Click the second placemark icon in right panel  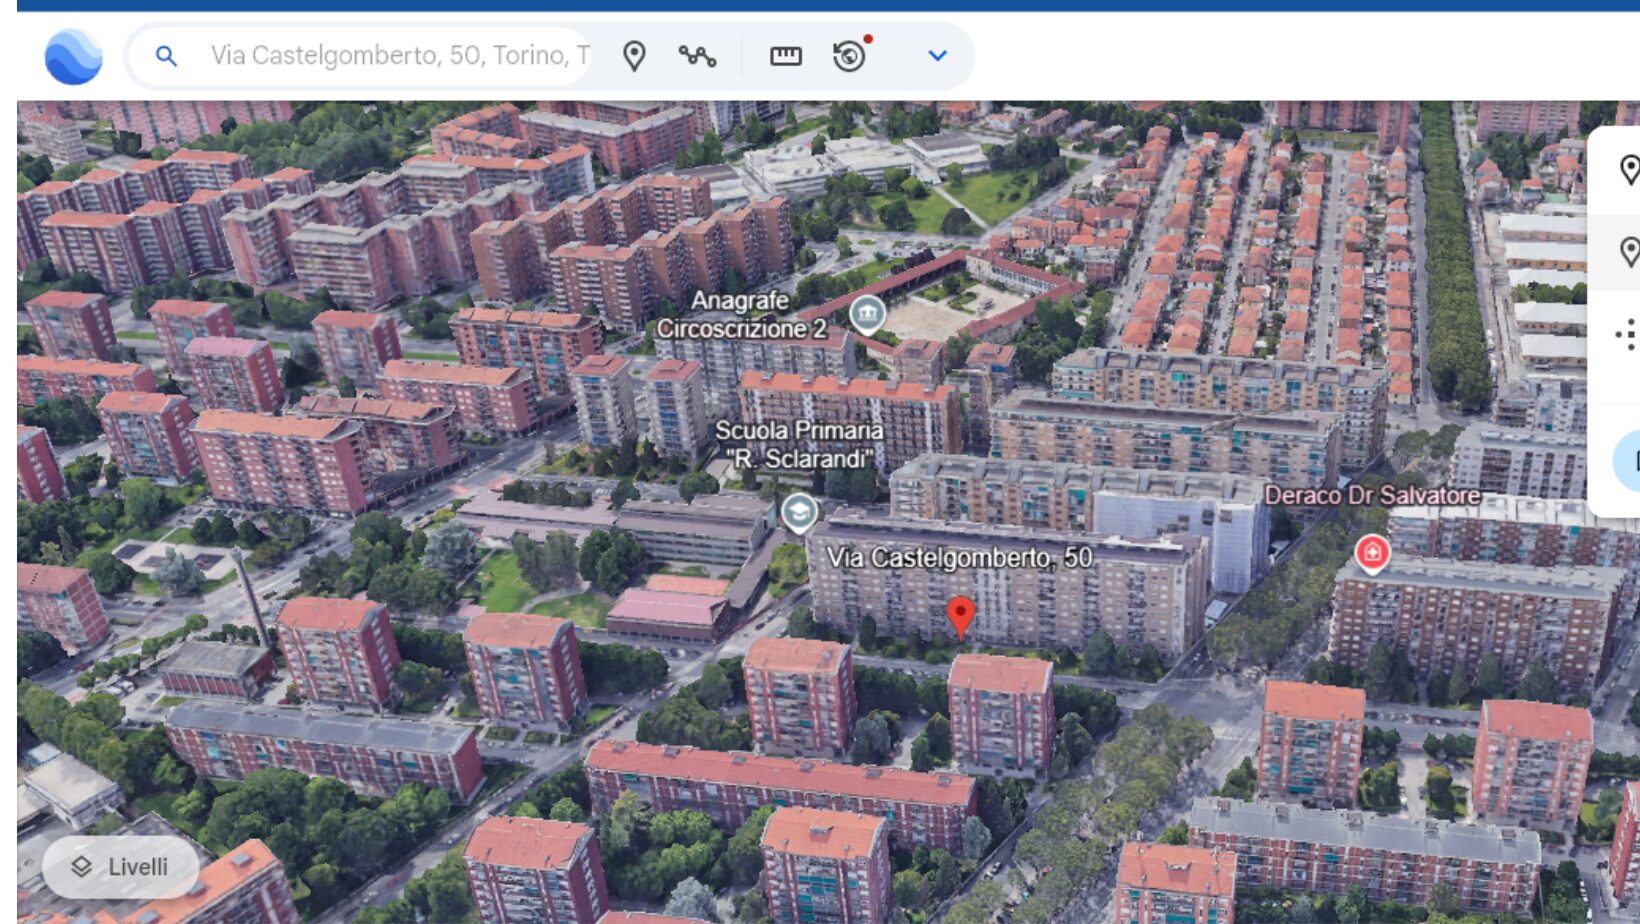(1628, 252)
